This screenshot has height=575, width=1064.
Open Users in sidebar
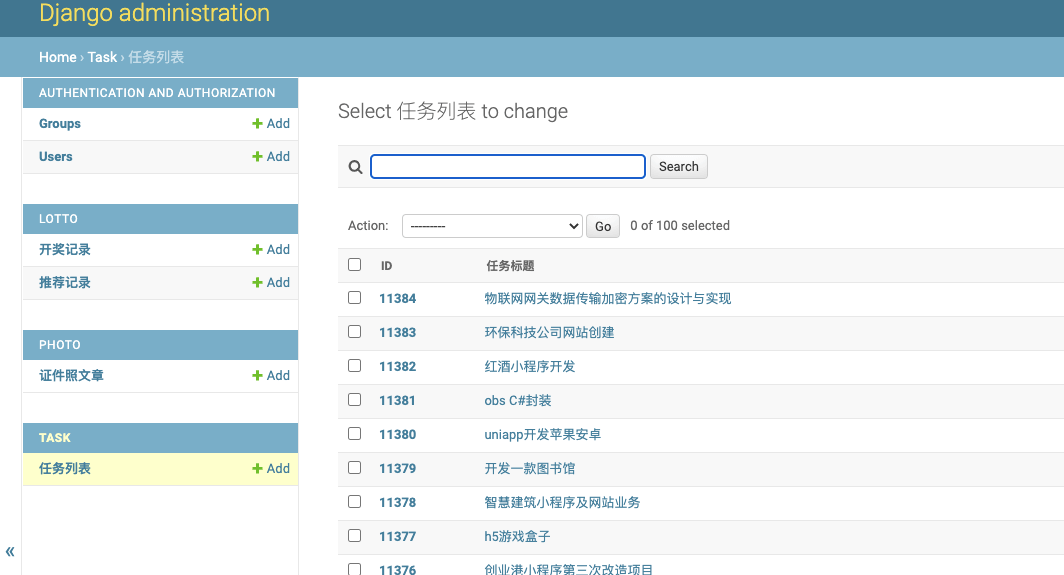[56, 156]
